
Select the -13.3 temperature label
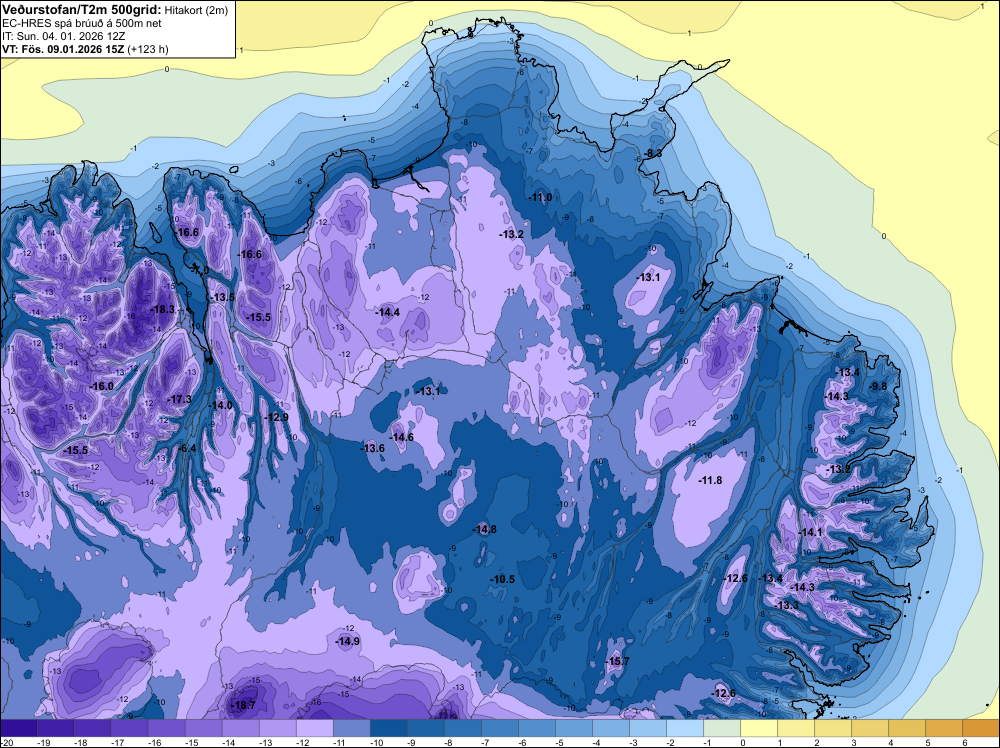click(788, 605)
